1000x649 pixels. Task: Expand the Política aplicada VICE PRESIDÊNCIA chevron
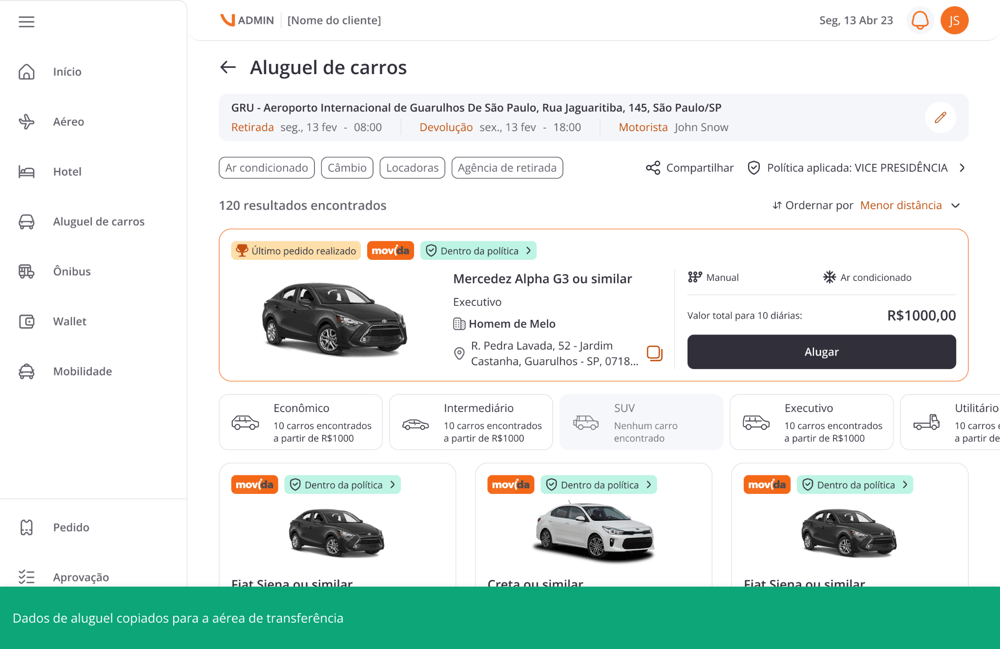962,168
